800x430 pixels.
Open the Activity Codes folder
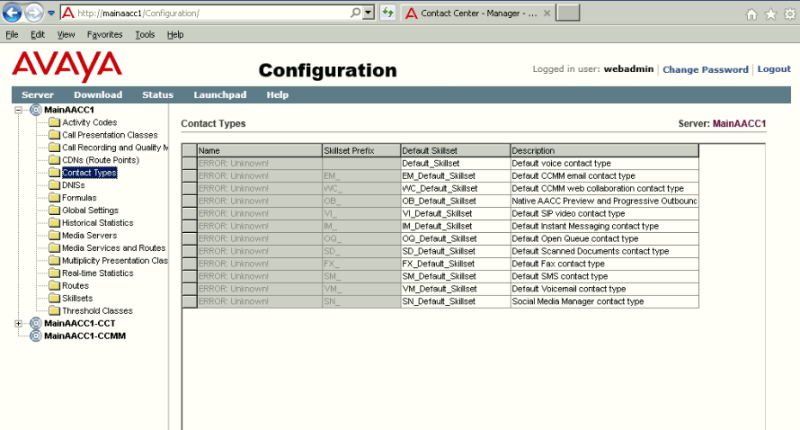coord(89,122)
